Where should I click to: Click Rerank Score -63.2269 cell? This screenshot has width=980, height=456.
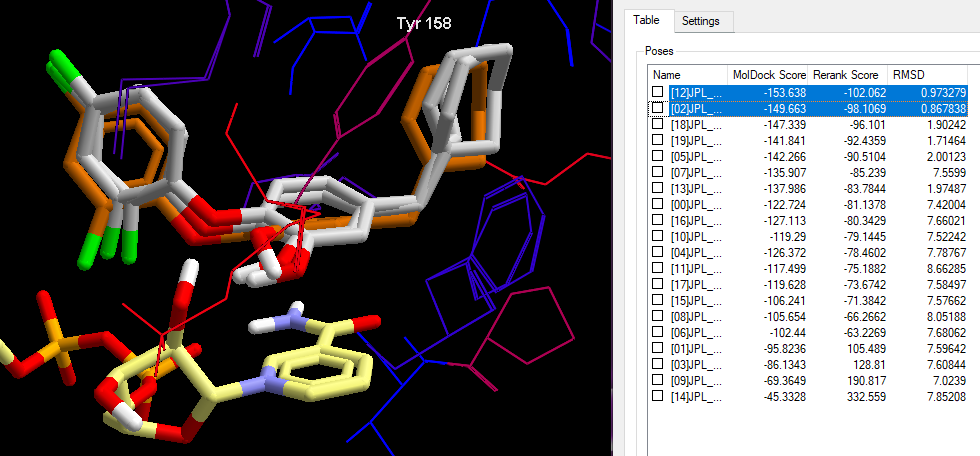(x=864, y=332)
